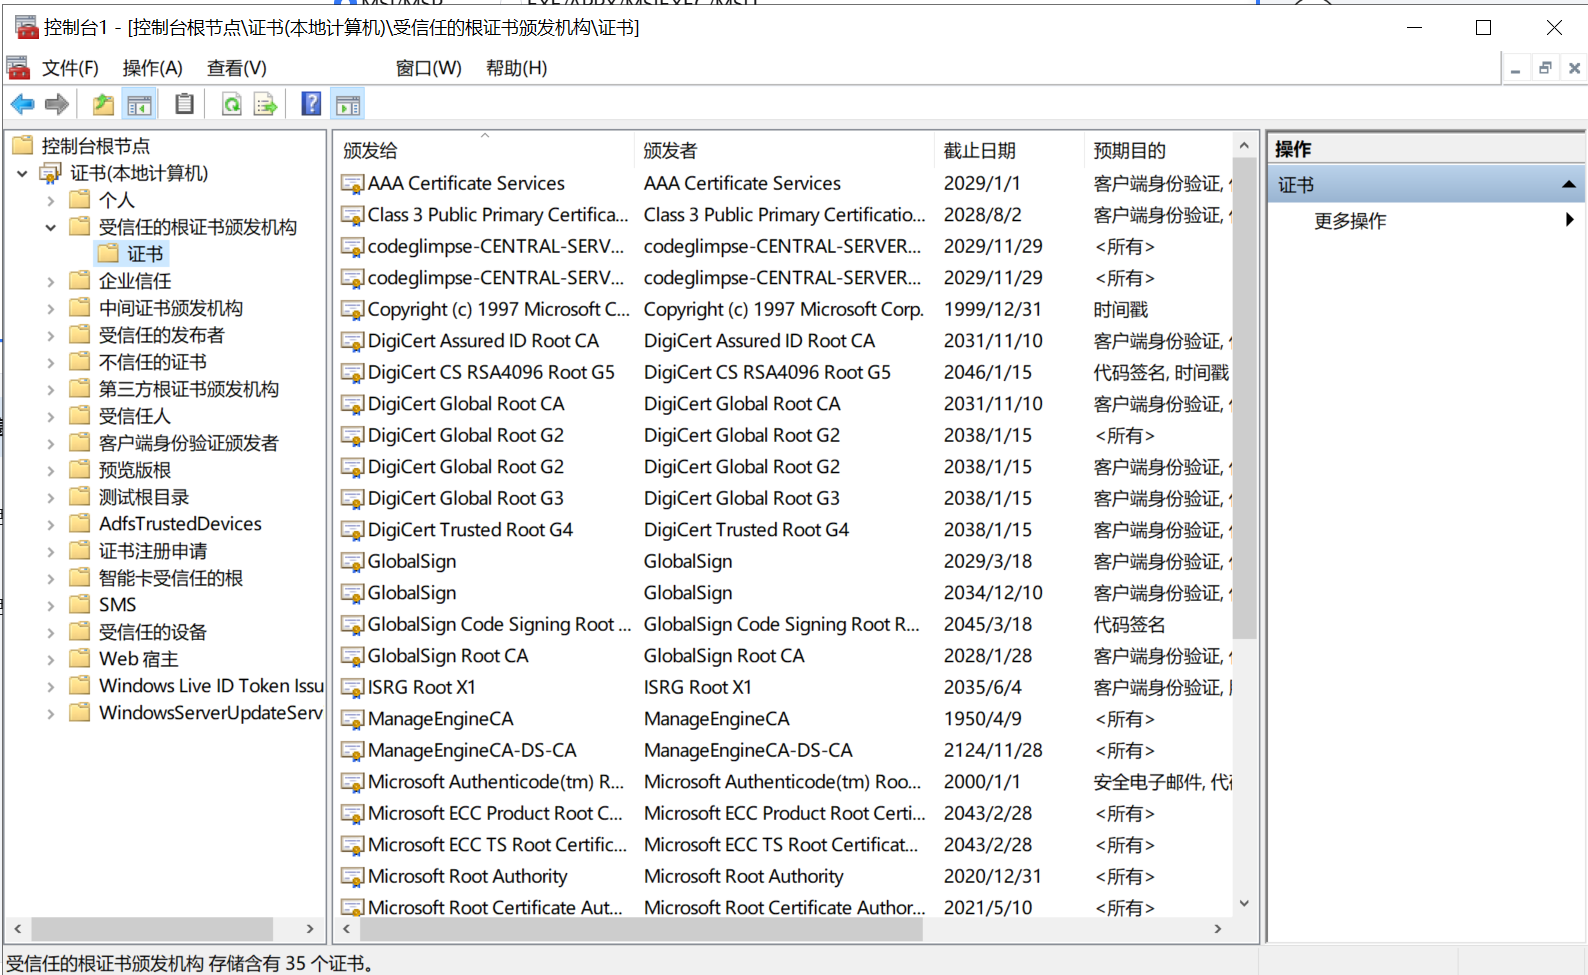Sort by the 颁发者 column header
1588x975 pixels.
tap(785, 150)
